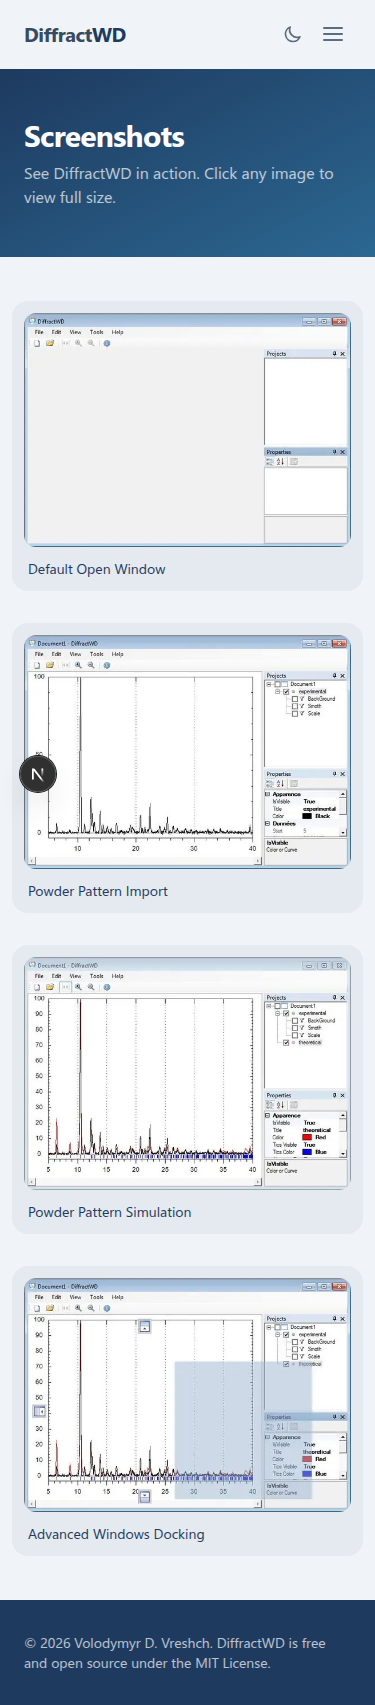Open the round N dev tools badge
The image size is (375, 1705).
point(38,774)
